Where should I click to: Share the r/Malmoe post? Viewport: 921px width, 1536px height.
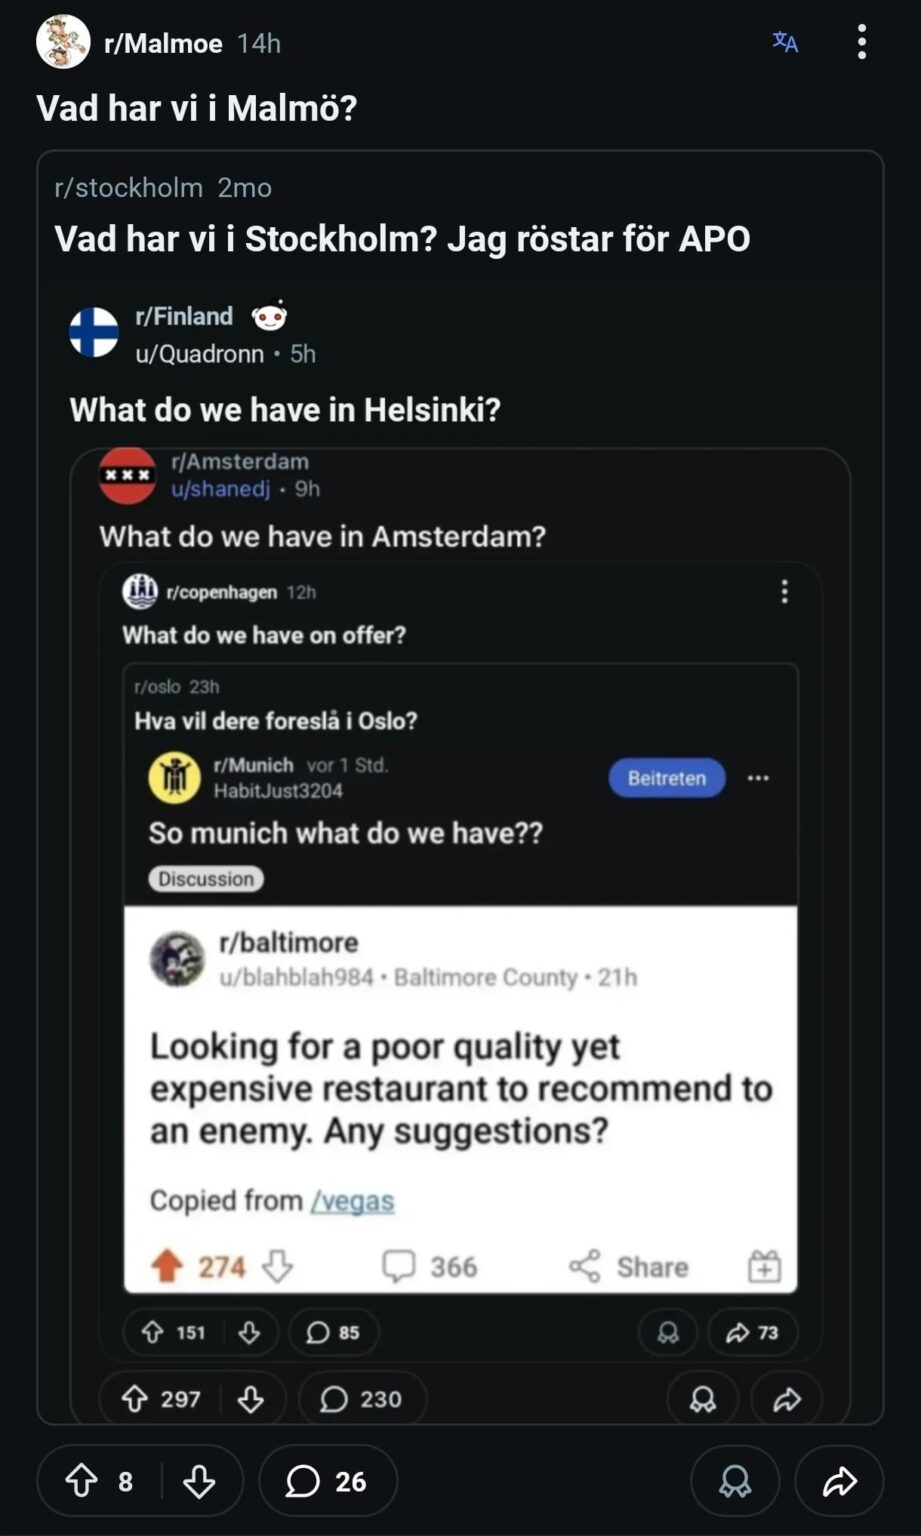[839, 1481]
